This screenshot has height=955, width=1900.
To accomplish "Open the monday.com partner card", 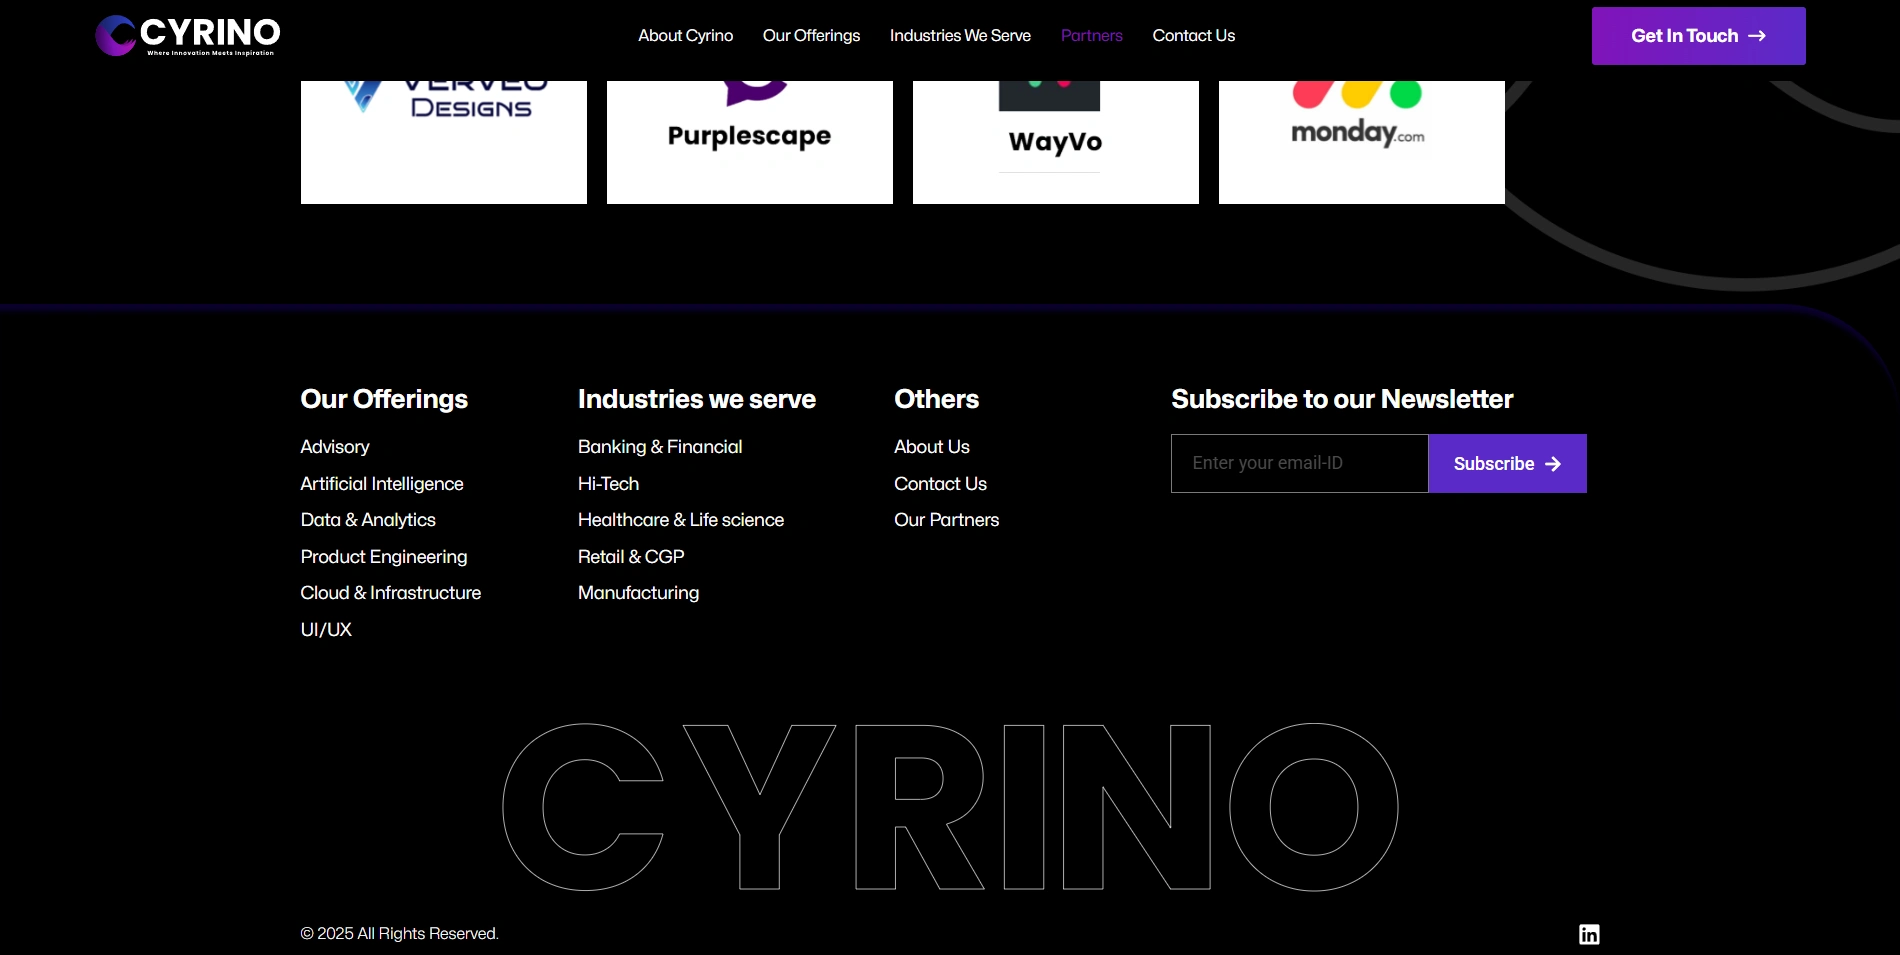I will tap(1362, 142).
